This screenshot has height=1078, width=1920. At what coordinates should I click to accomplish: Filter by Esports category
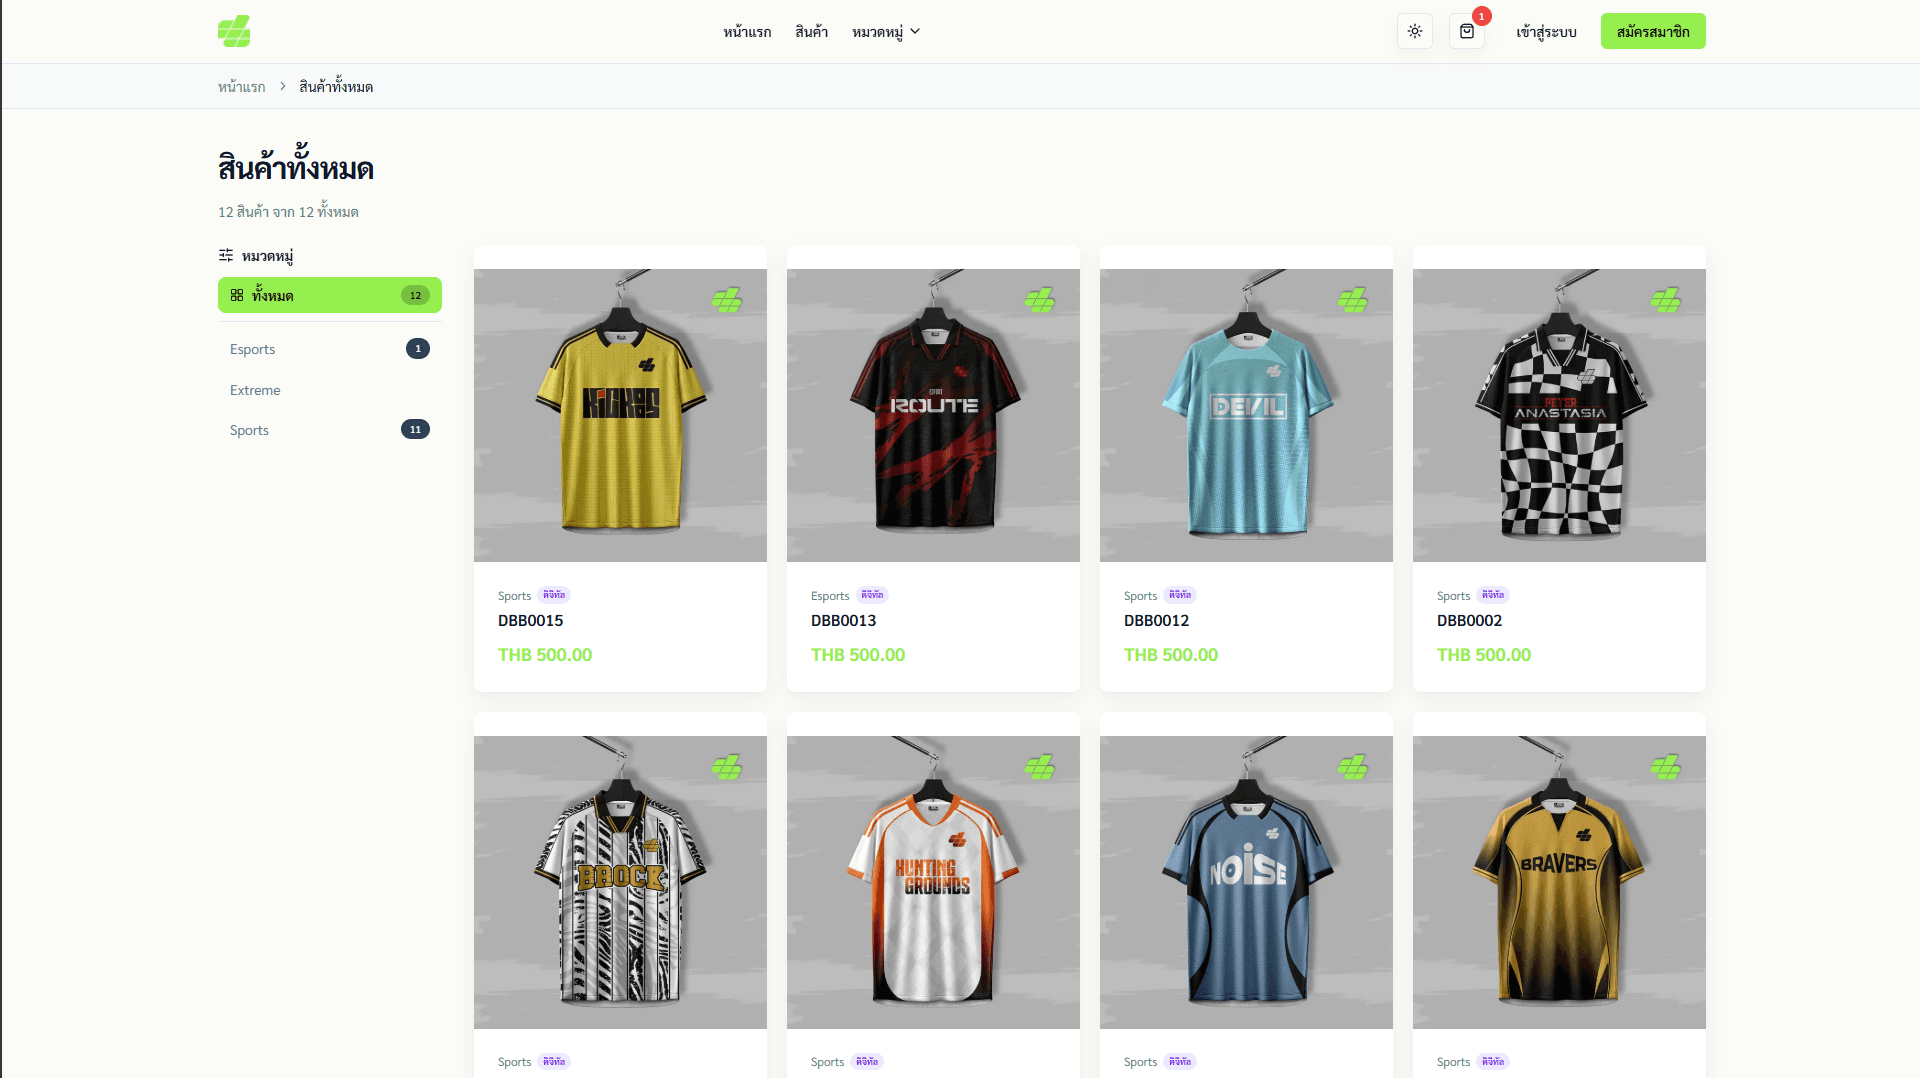[x=330, y=349]
